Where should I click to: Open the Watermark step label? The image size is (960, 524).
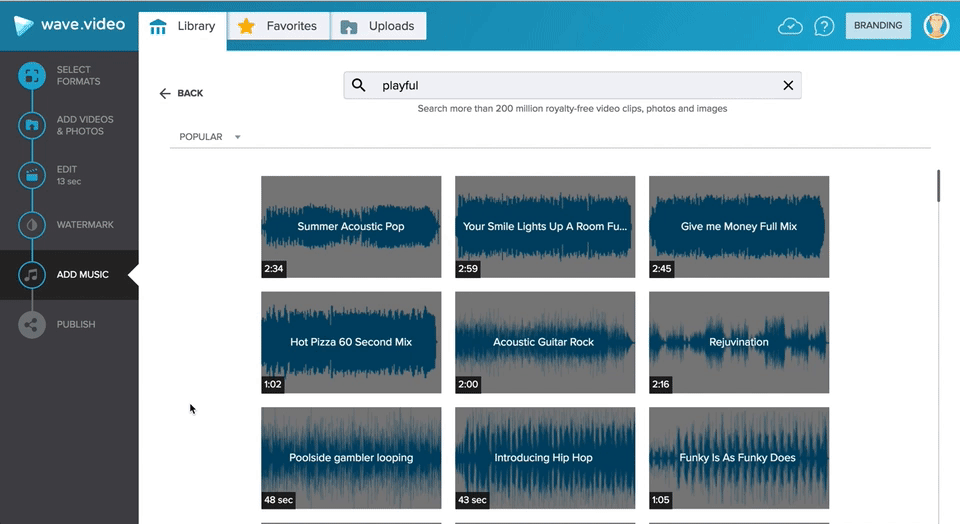coord(85,225)
